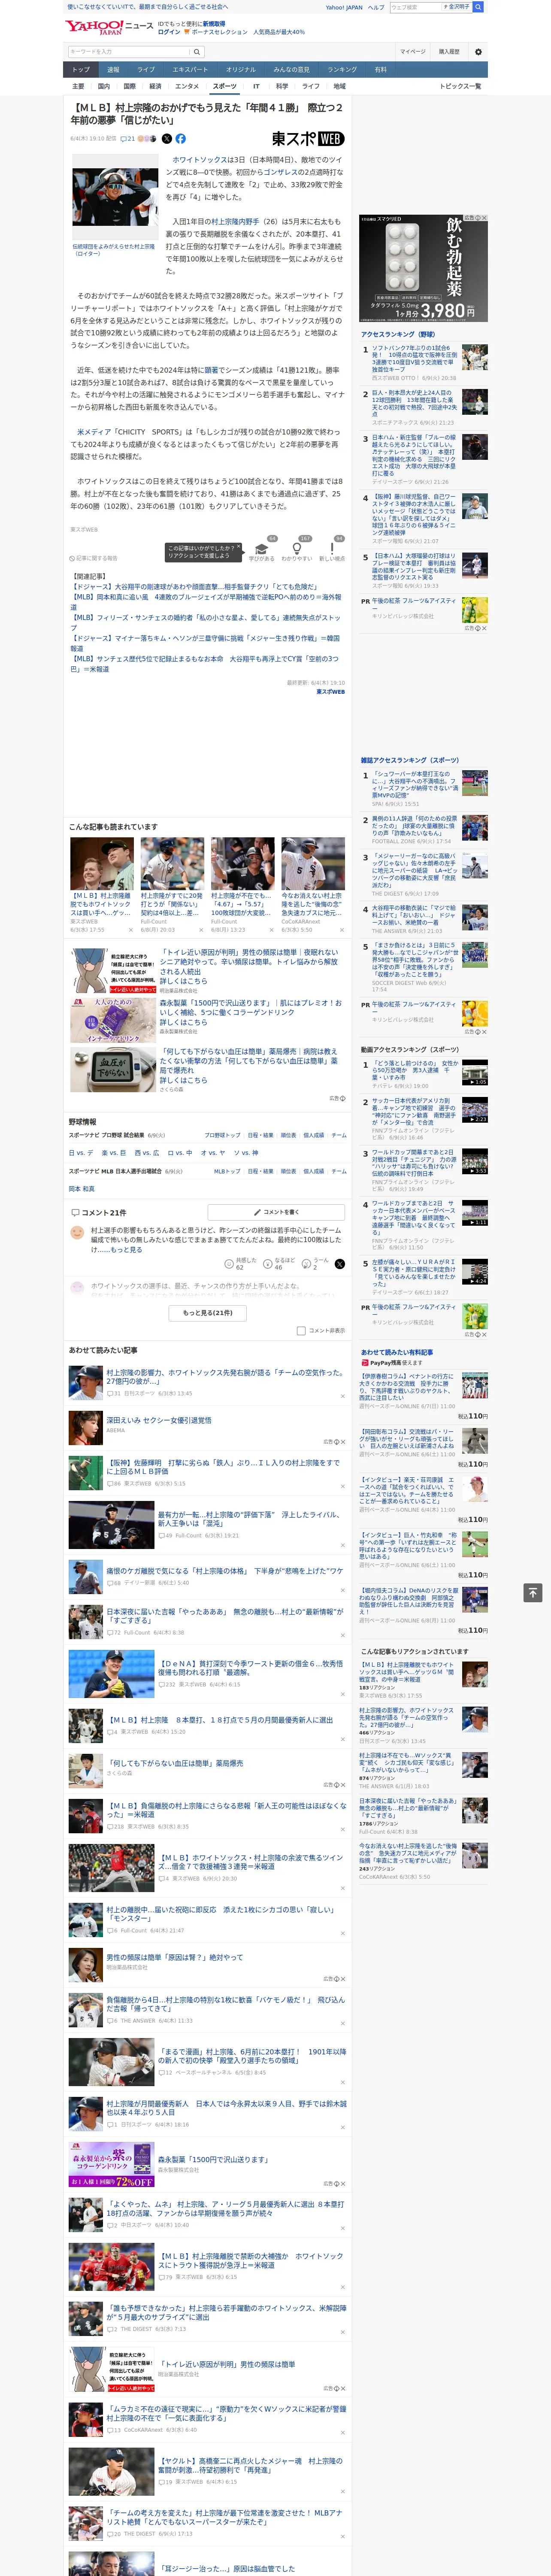The width and height of the screenshot is (551, 2576).
Task: Click なるほど reaction on first comment
Action: [278, 1263]
